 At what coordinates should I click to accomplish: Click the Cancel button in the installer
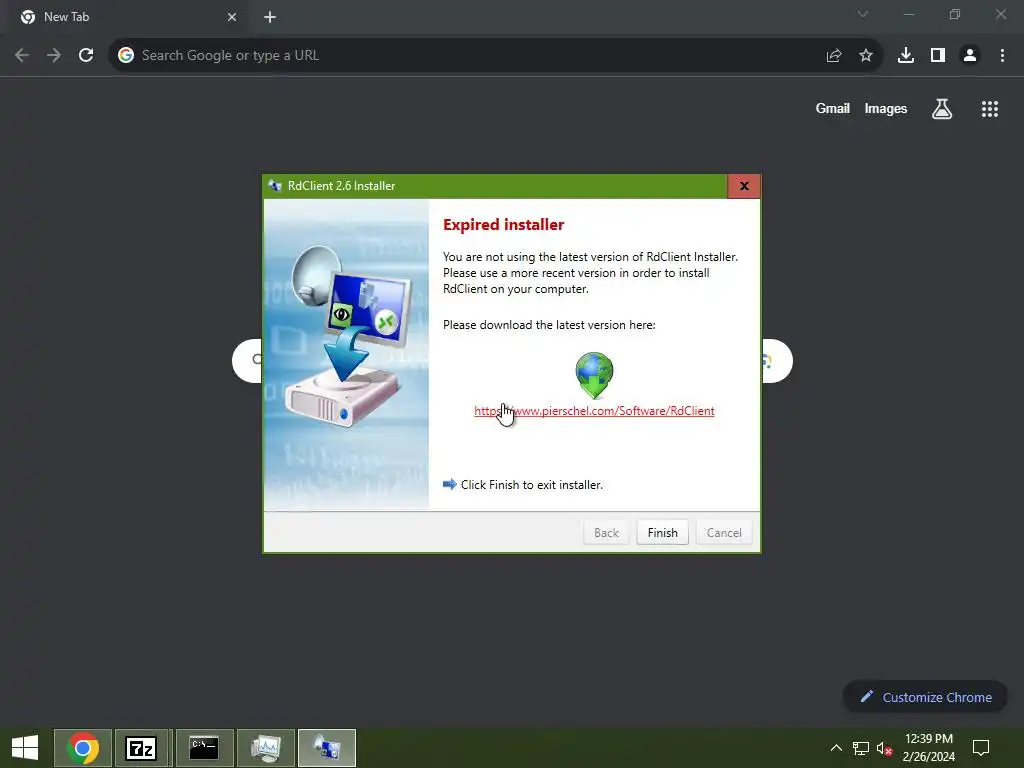tap(724, 532)
